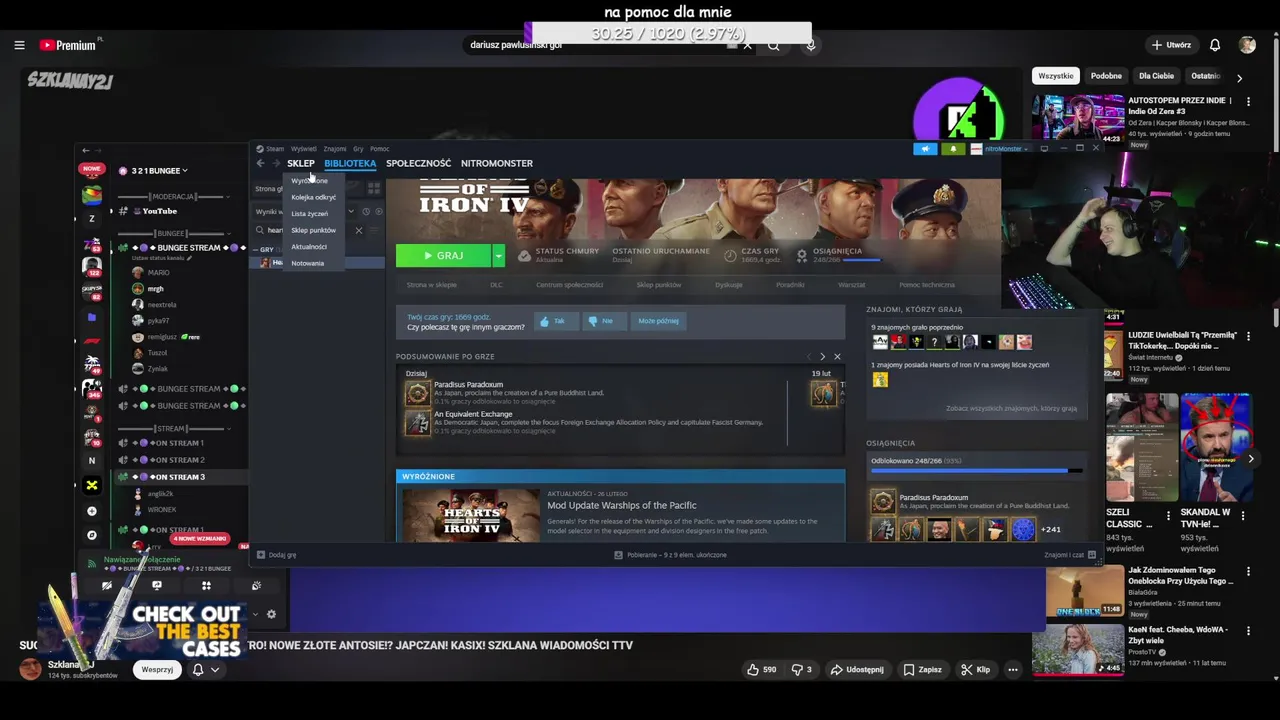Open the SKANDAL W TVN-ie short
Image resolution: width=1280 pixels, height=720 pixels.
click(x=1215, y=447)
